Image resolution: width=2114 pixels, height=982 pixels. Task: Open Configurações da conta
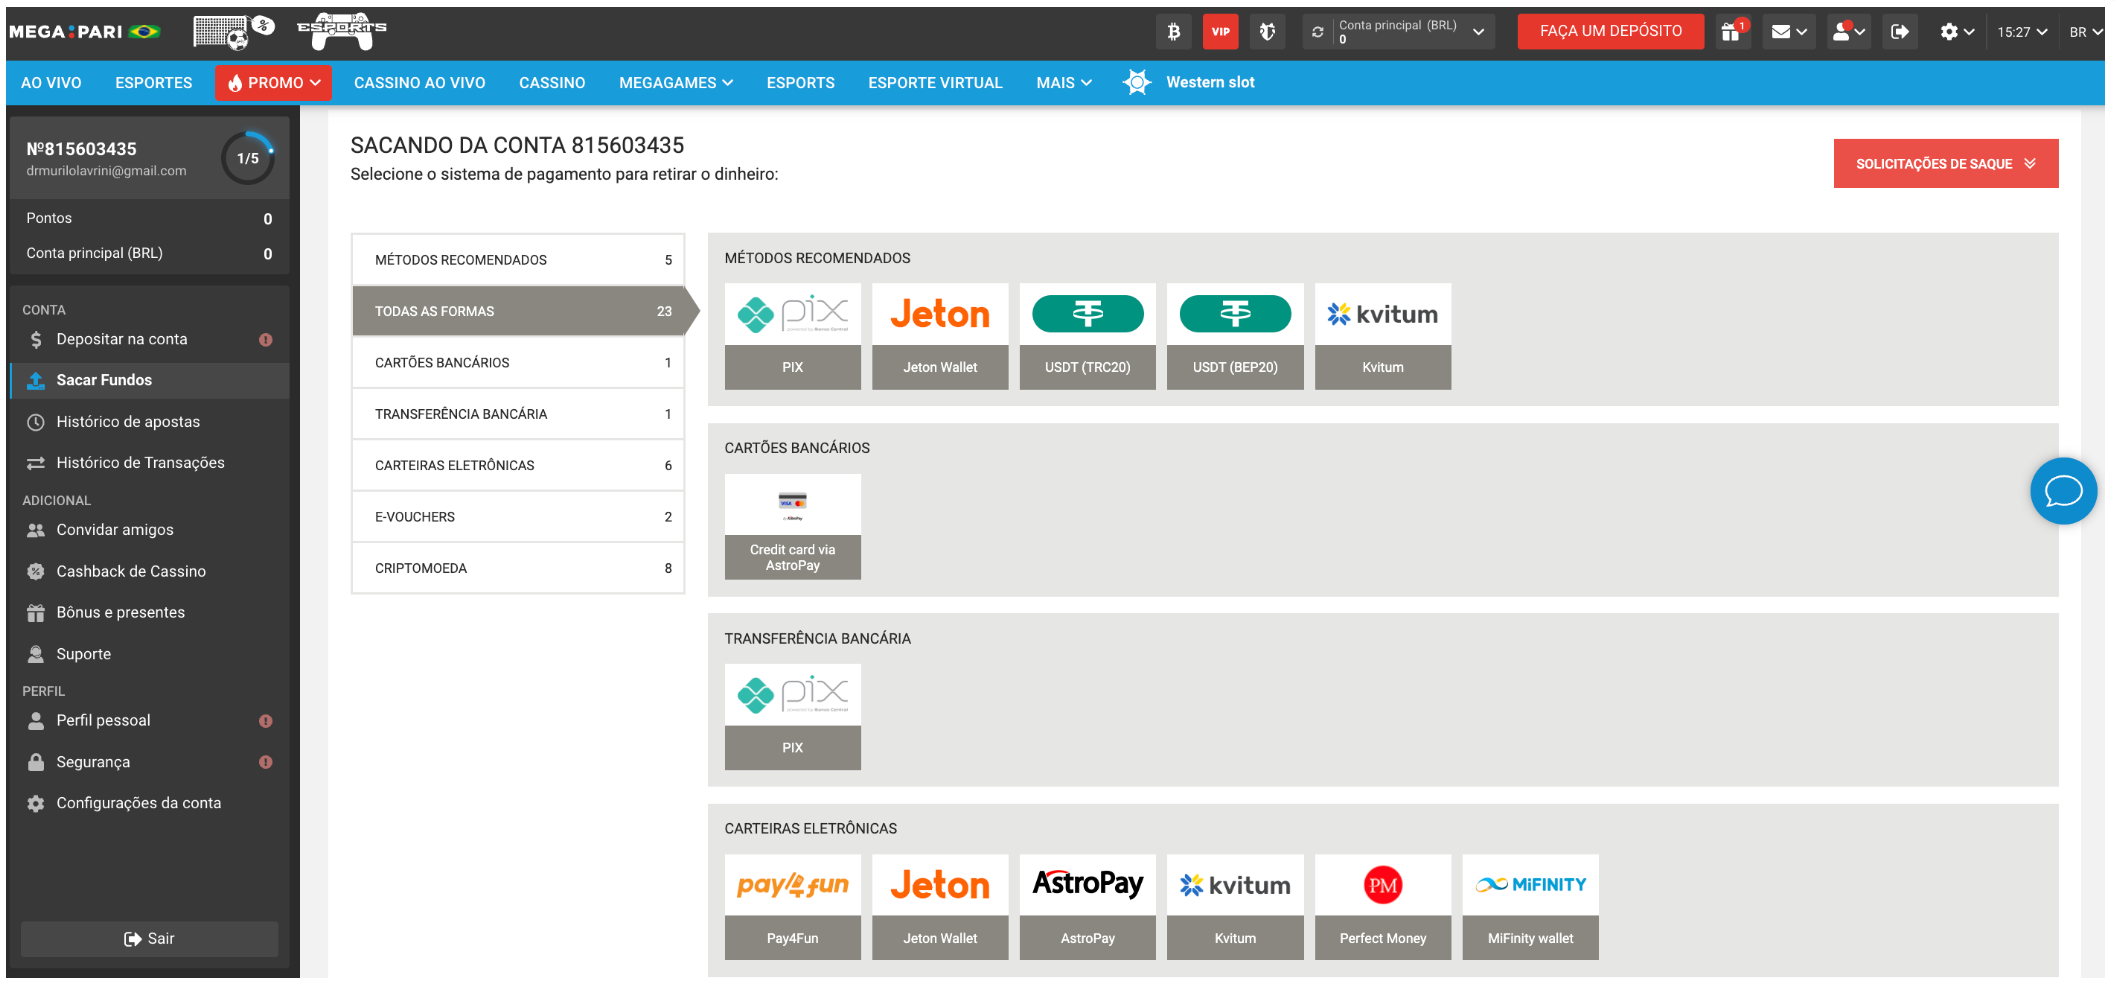click(x=149, y=803)
